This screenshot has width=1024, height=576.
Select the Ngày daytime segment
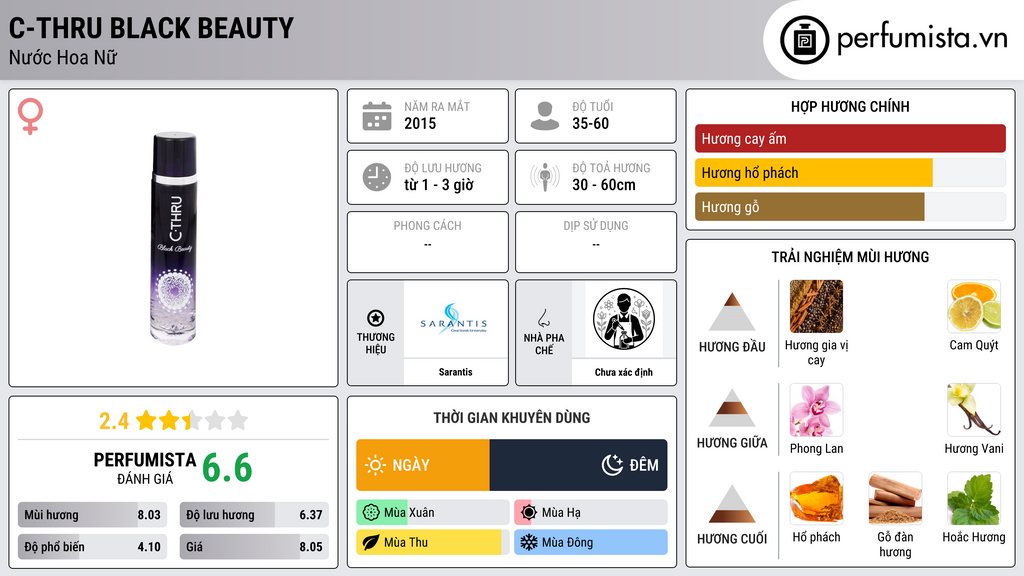[423, 465]
